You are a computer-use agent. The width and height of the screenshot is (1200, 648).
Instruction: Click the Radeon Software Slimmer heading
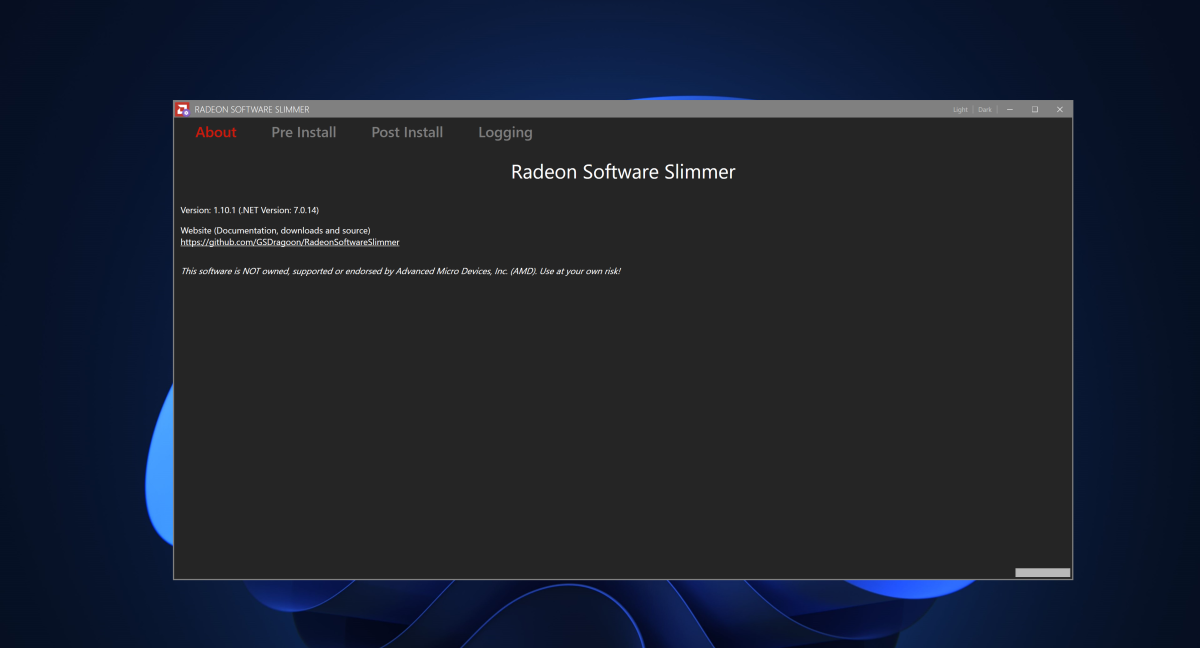[x=623, y=172]
